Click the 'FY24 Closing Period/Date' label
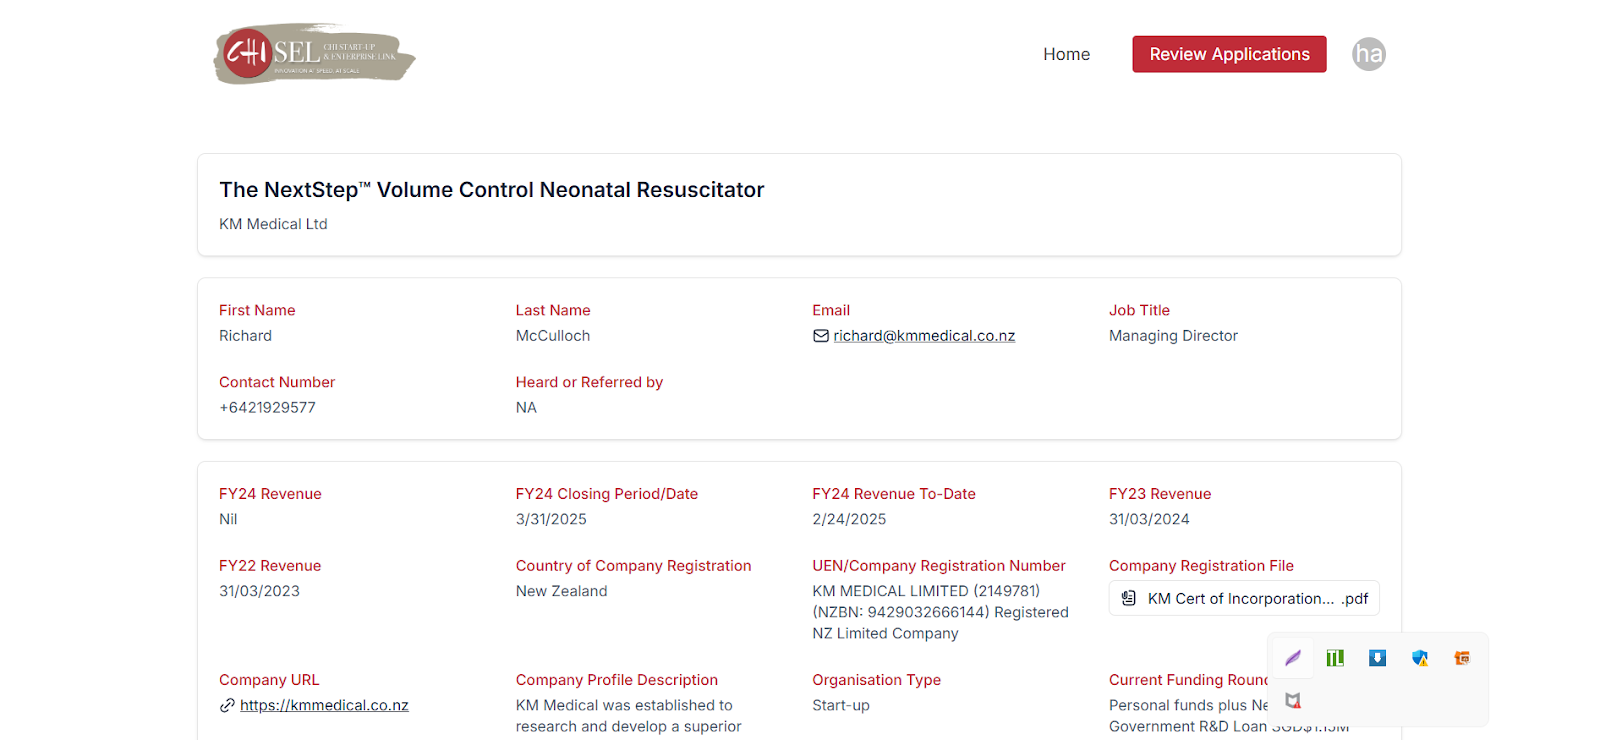This screenshot has height=740, width=1600. click(607, 494)
